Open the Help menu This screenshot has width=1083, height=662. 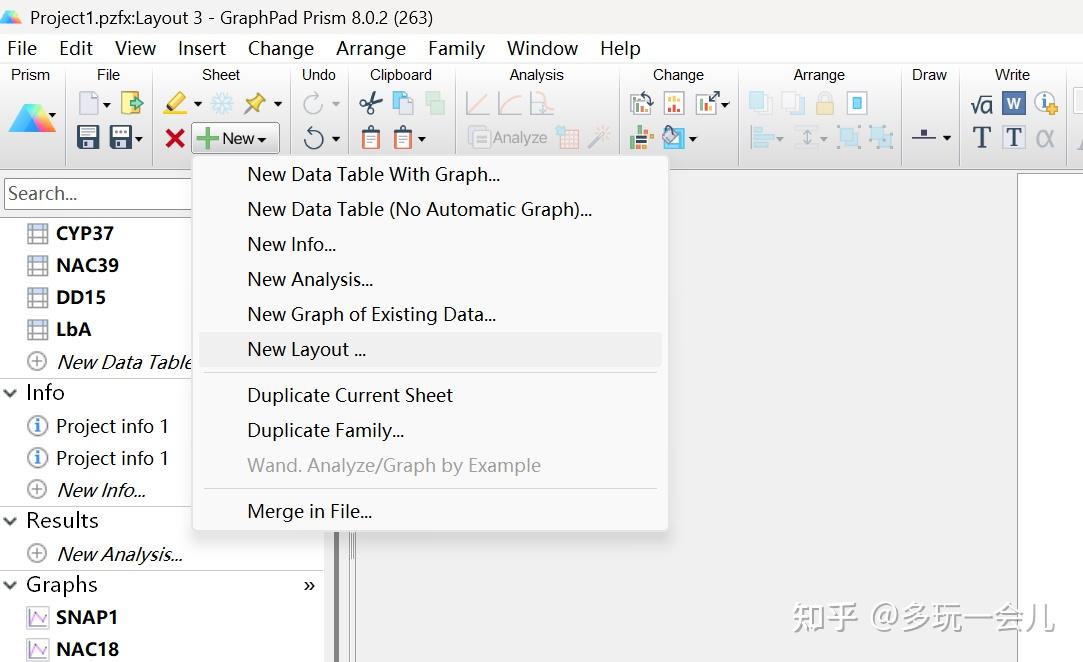pyautogui.click(x=620, y=48)
